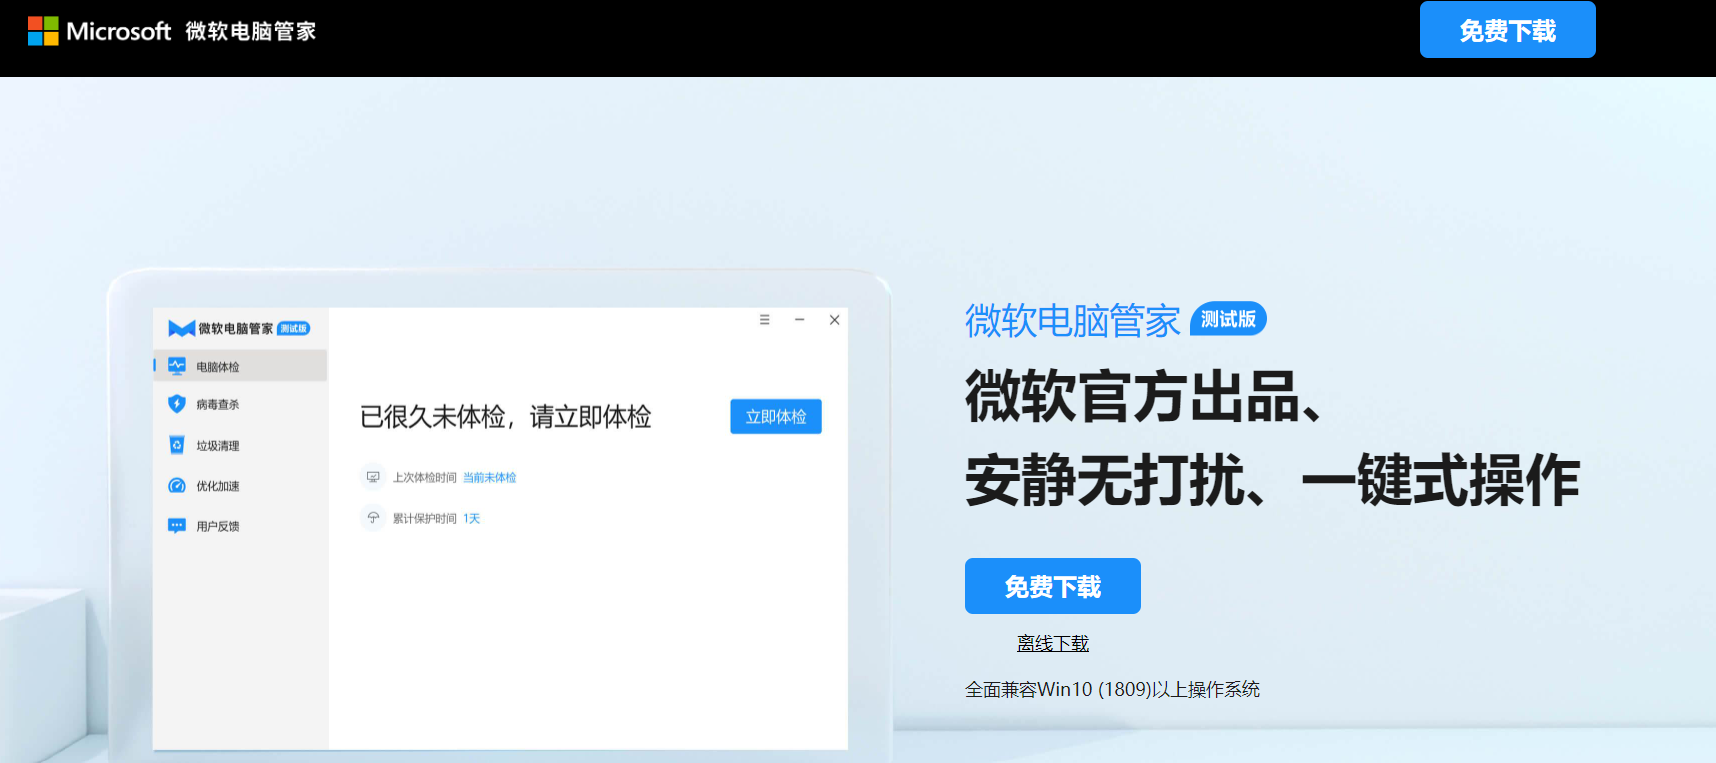Click 微软电脑管家 text in header
This screenshot has height=763, width=1716.
(251, 31)
